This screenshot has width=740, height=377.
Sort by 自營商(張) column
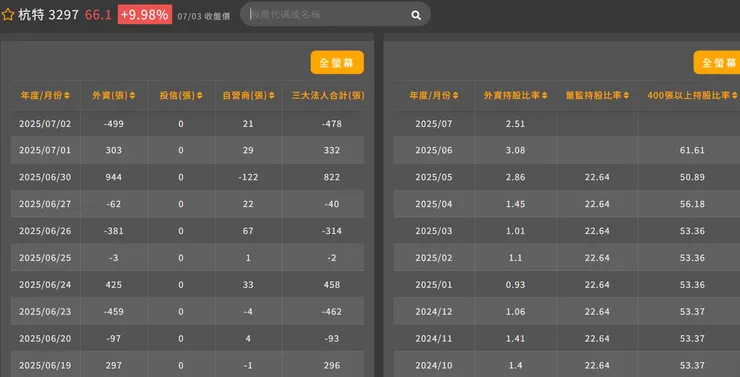(248, 96)
